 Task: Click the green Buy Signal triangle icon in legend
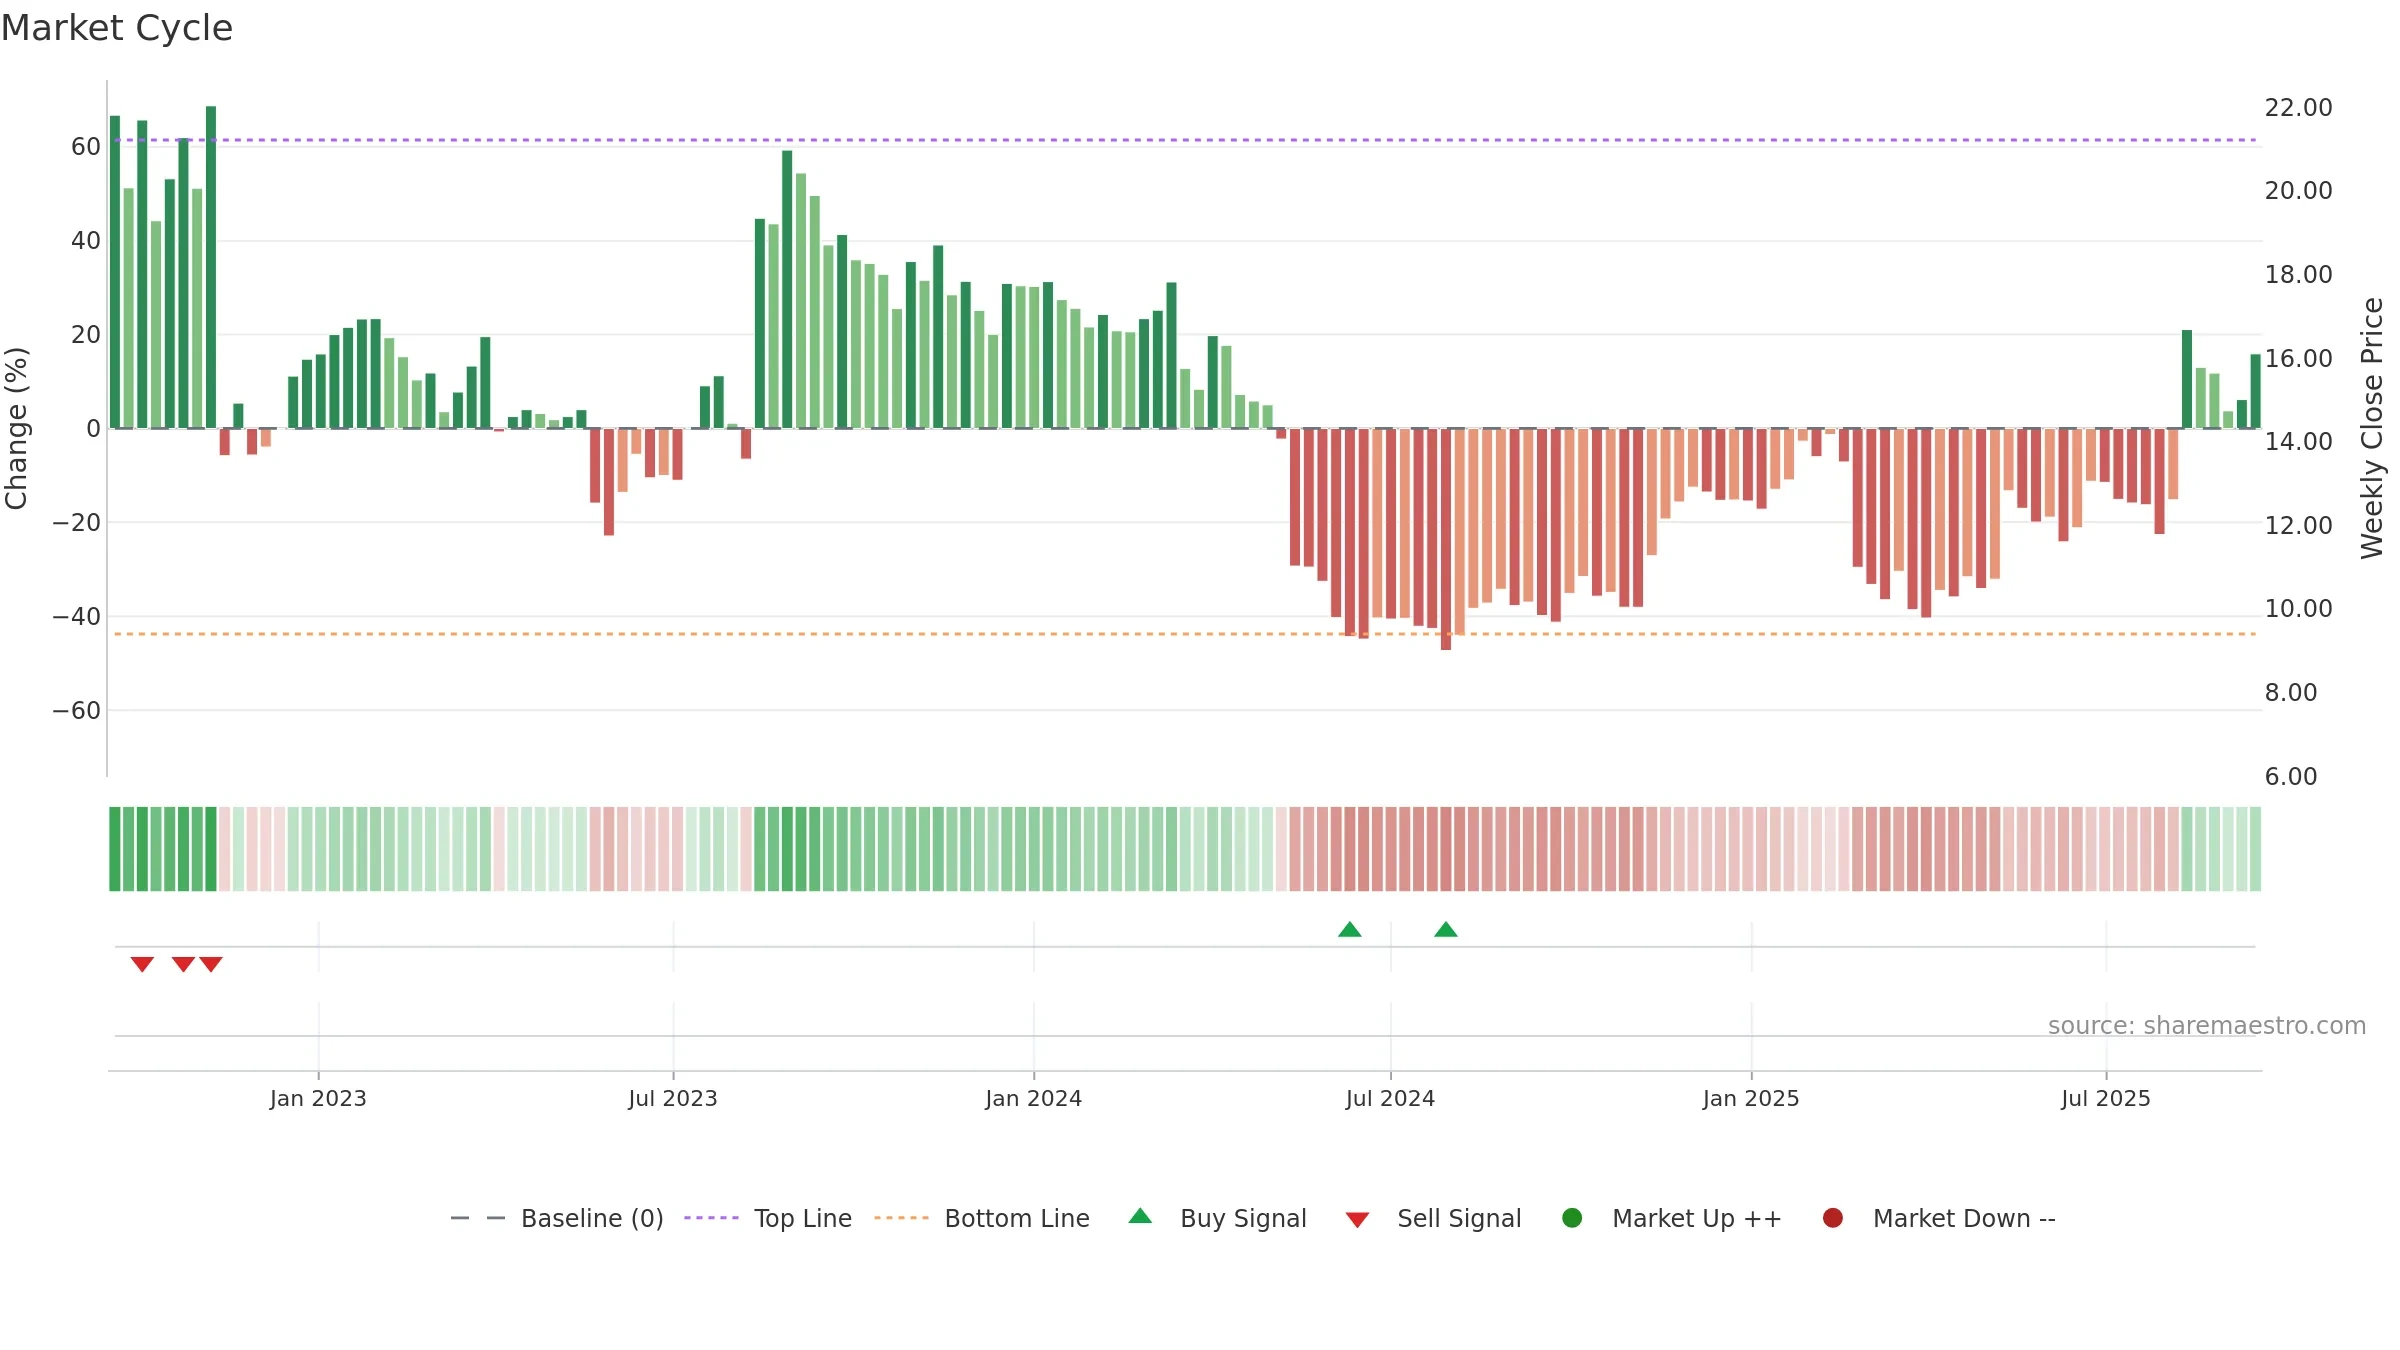point(1140,1216)
